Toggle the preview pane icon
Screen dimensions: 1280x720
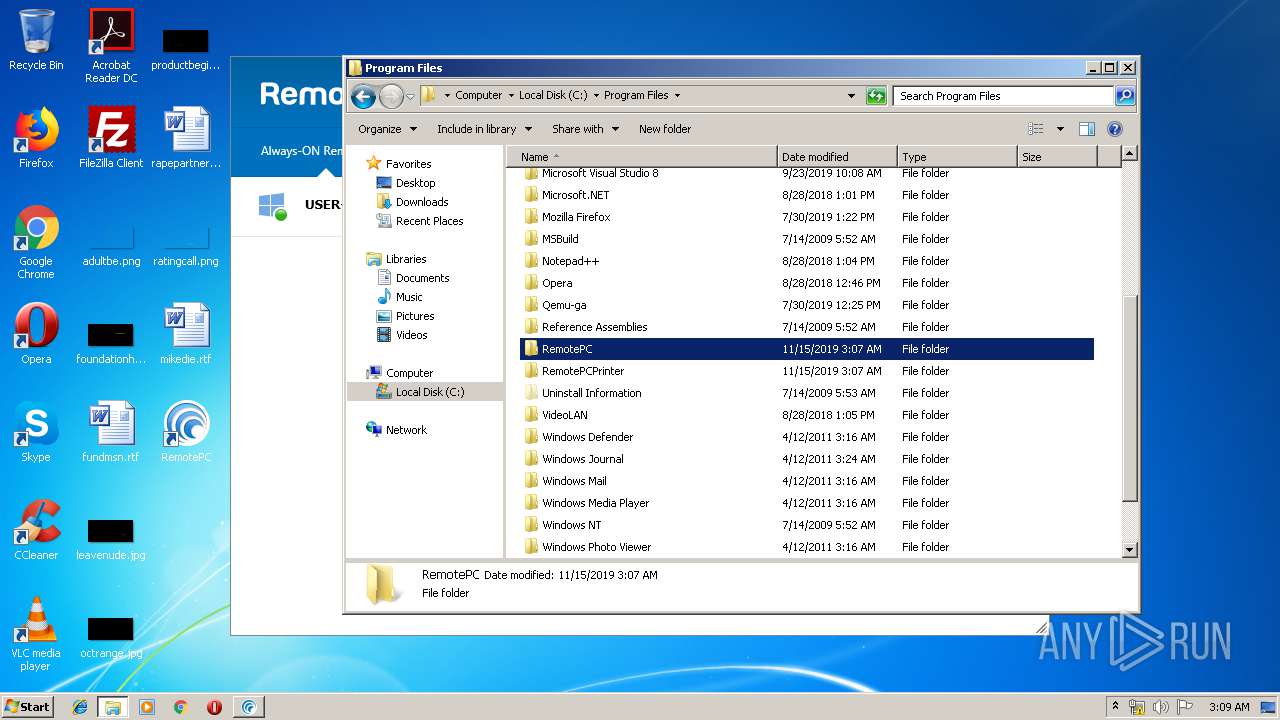click(x=1087, y=129)
